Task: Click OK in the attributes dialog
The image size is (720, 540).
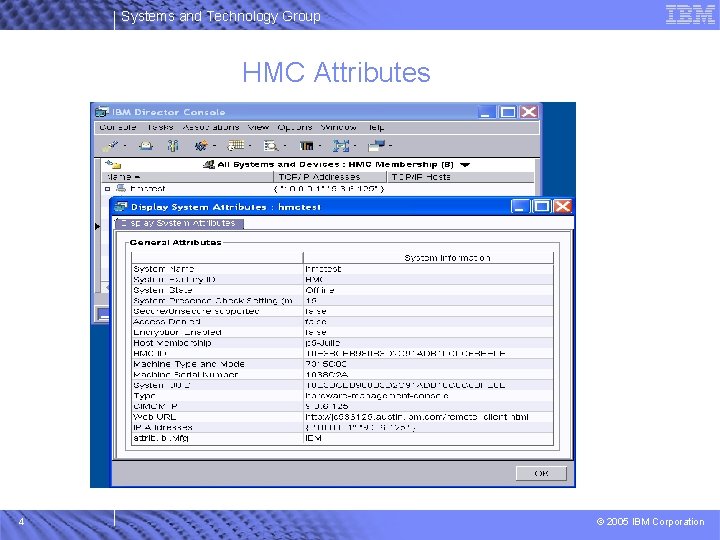Action: (541, 473)
